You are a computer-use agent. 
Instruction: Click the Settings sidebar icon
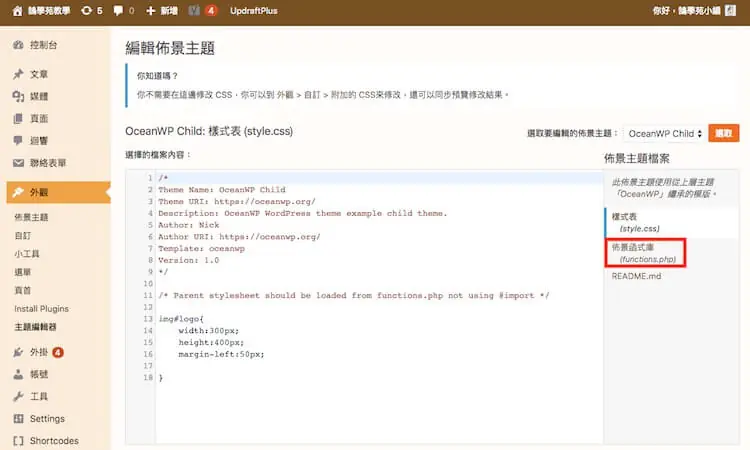(18, 419)
